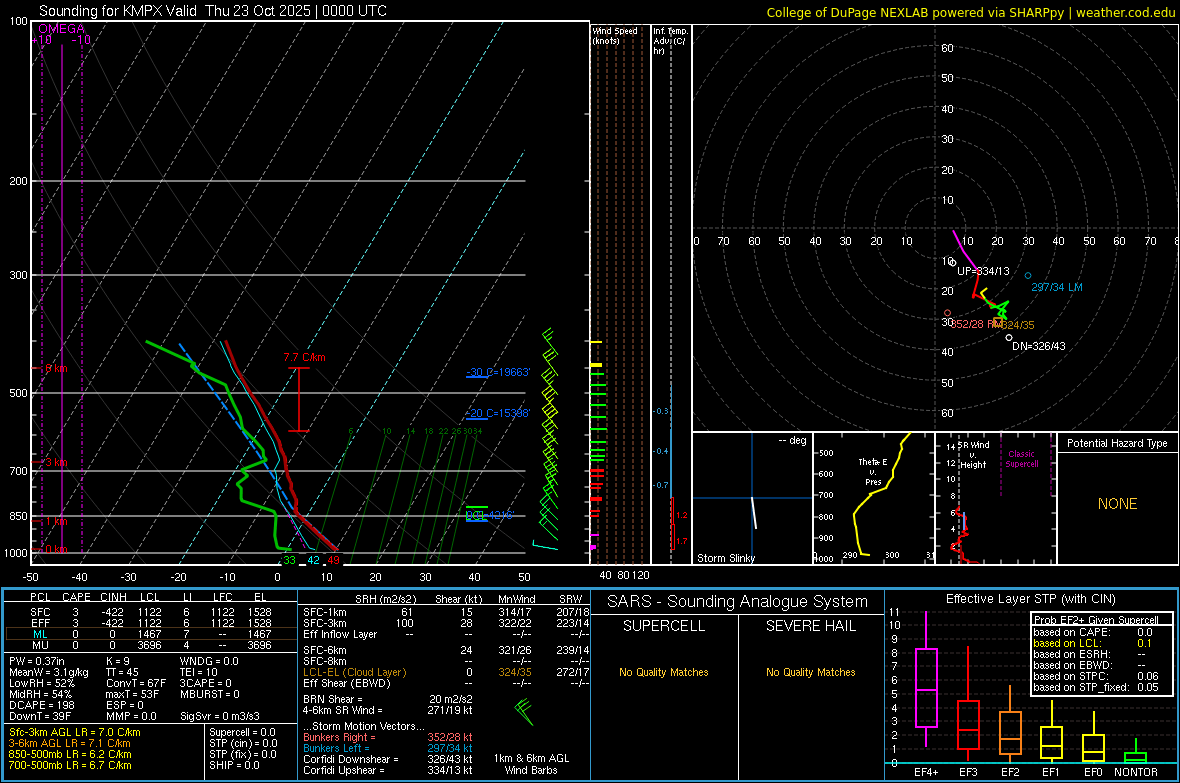
Task: Click the 7.7 C/km lapse rate label
Action: click(x=304, y=358)
